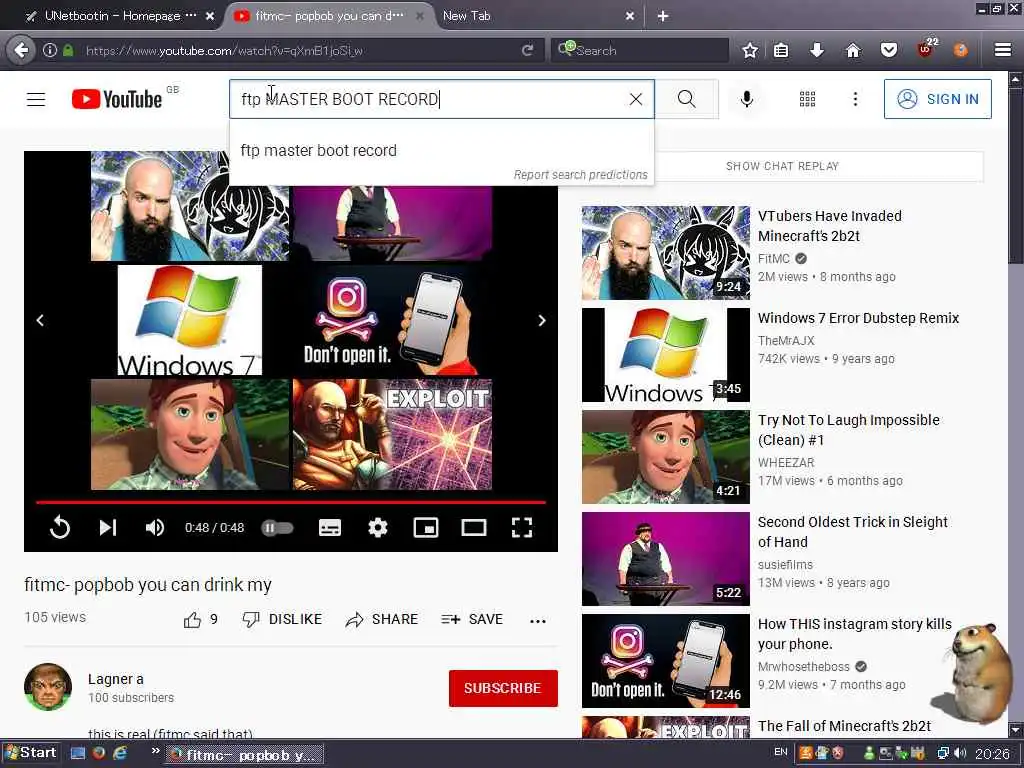
Task: Click SHOW CHAT REPLAY
Action: click(x=782, y=166)
